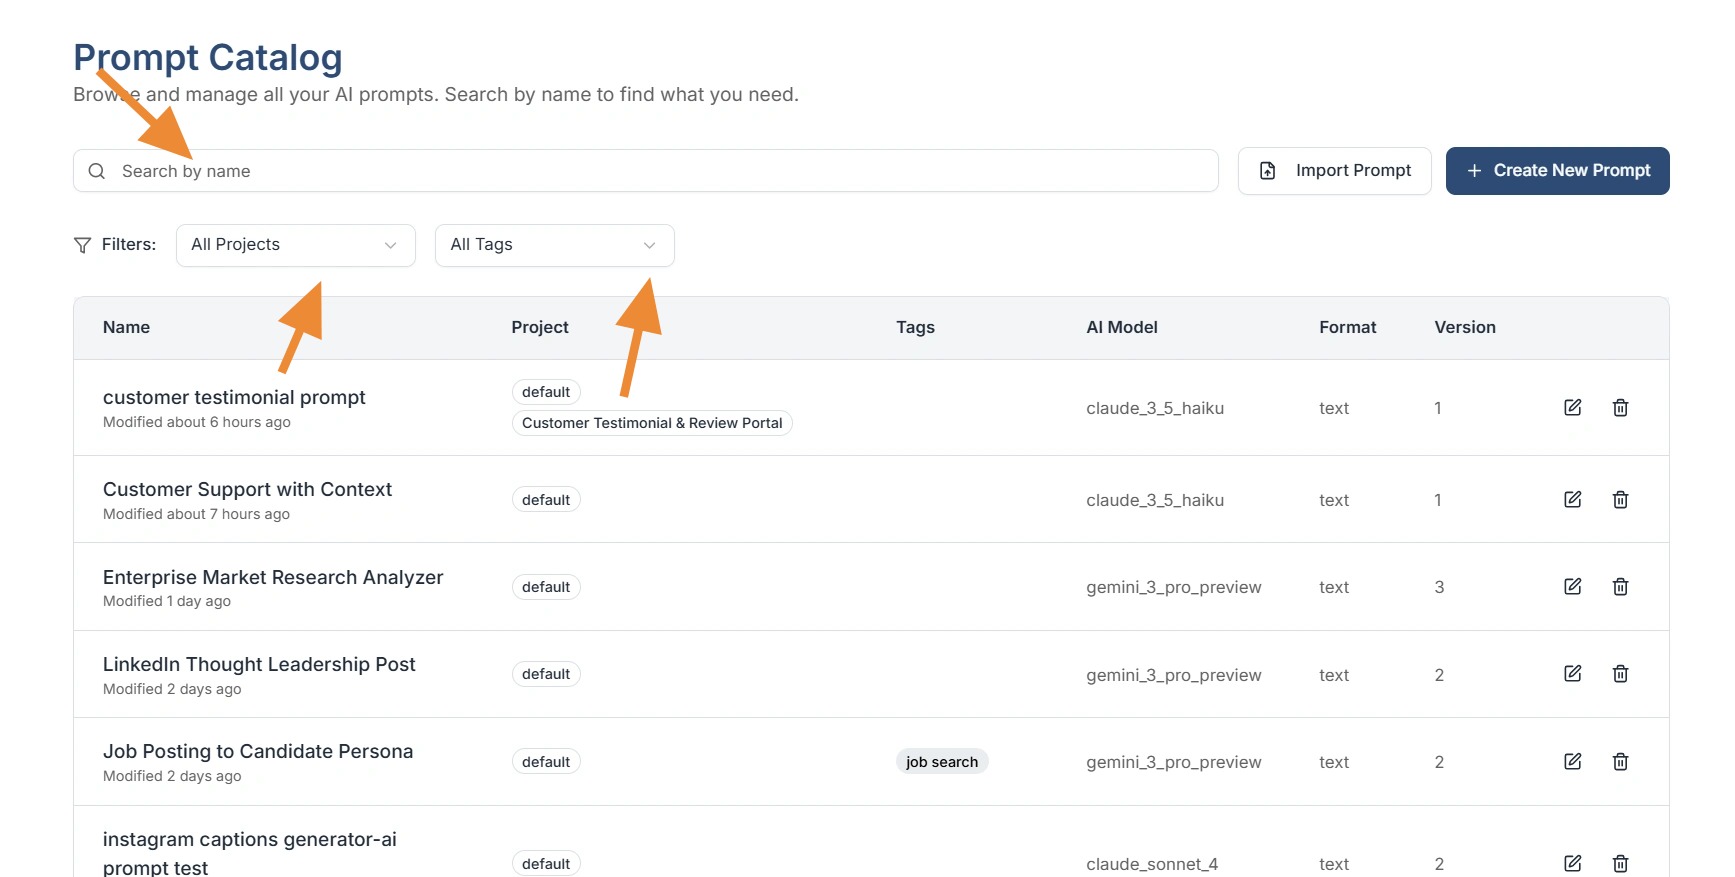Screen dimensions: 1735x877
Task: Delete the customer testimonial prompt
Action: pyautogui.click(x=1620, y=407)
